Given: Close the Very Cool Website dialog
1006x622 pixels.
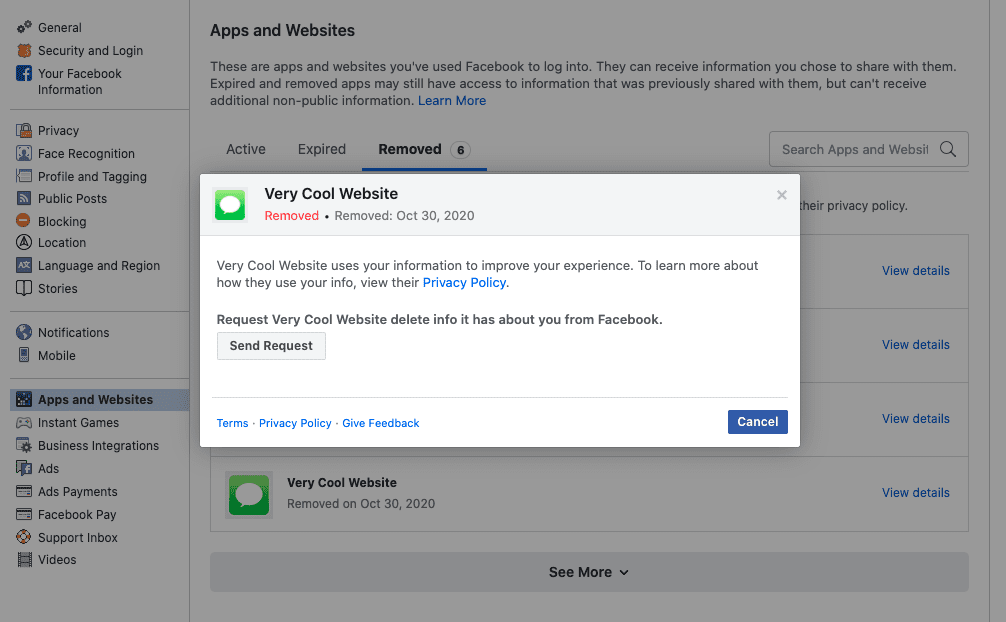Looking at the screenshot, I should [782, 195].
